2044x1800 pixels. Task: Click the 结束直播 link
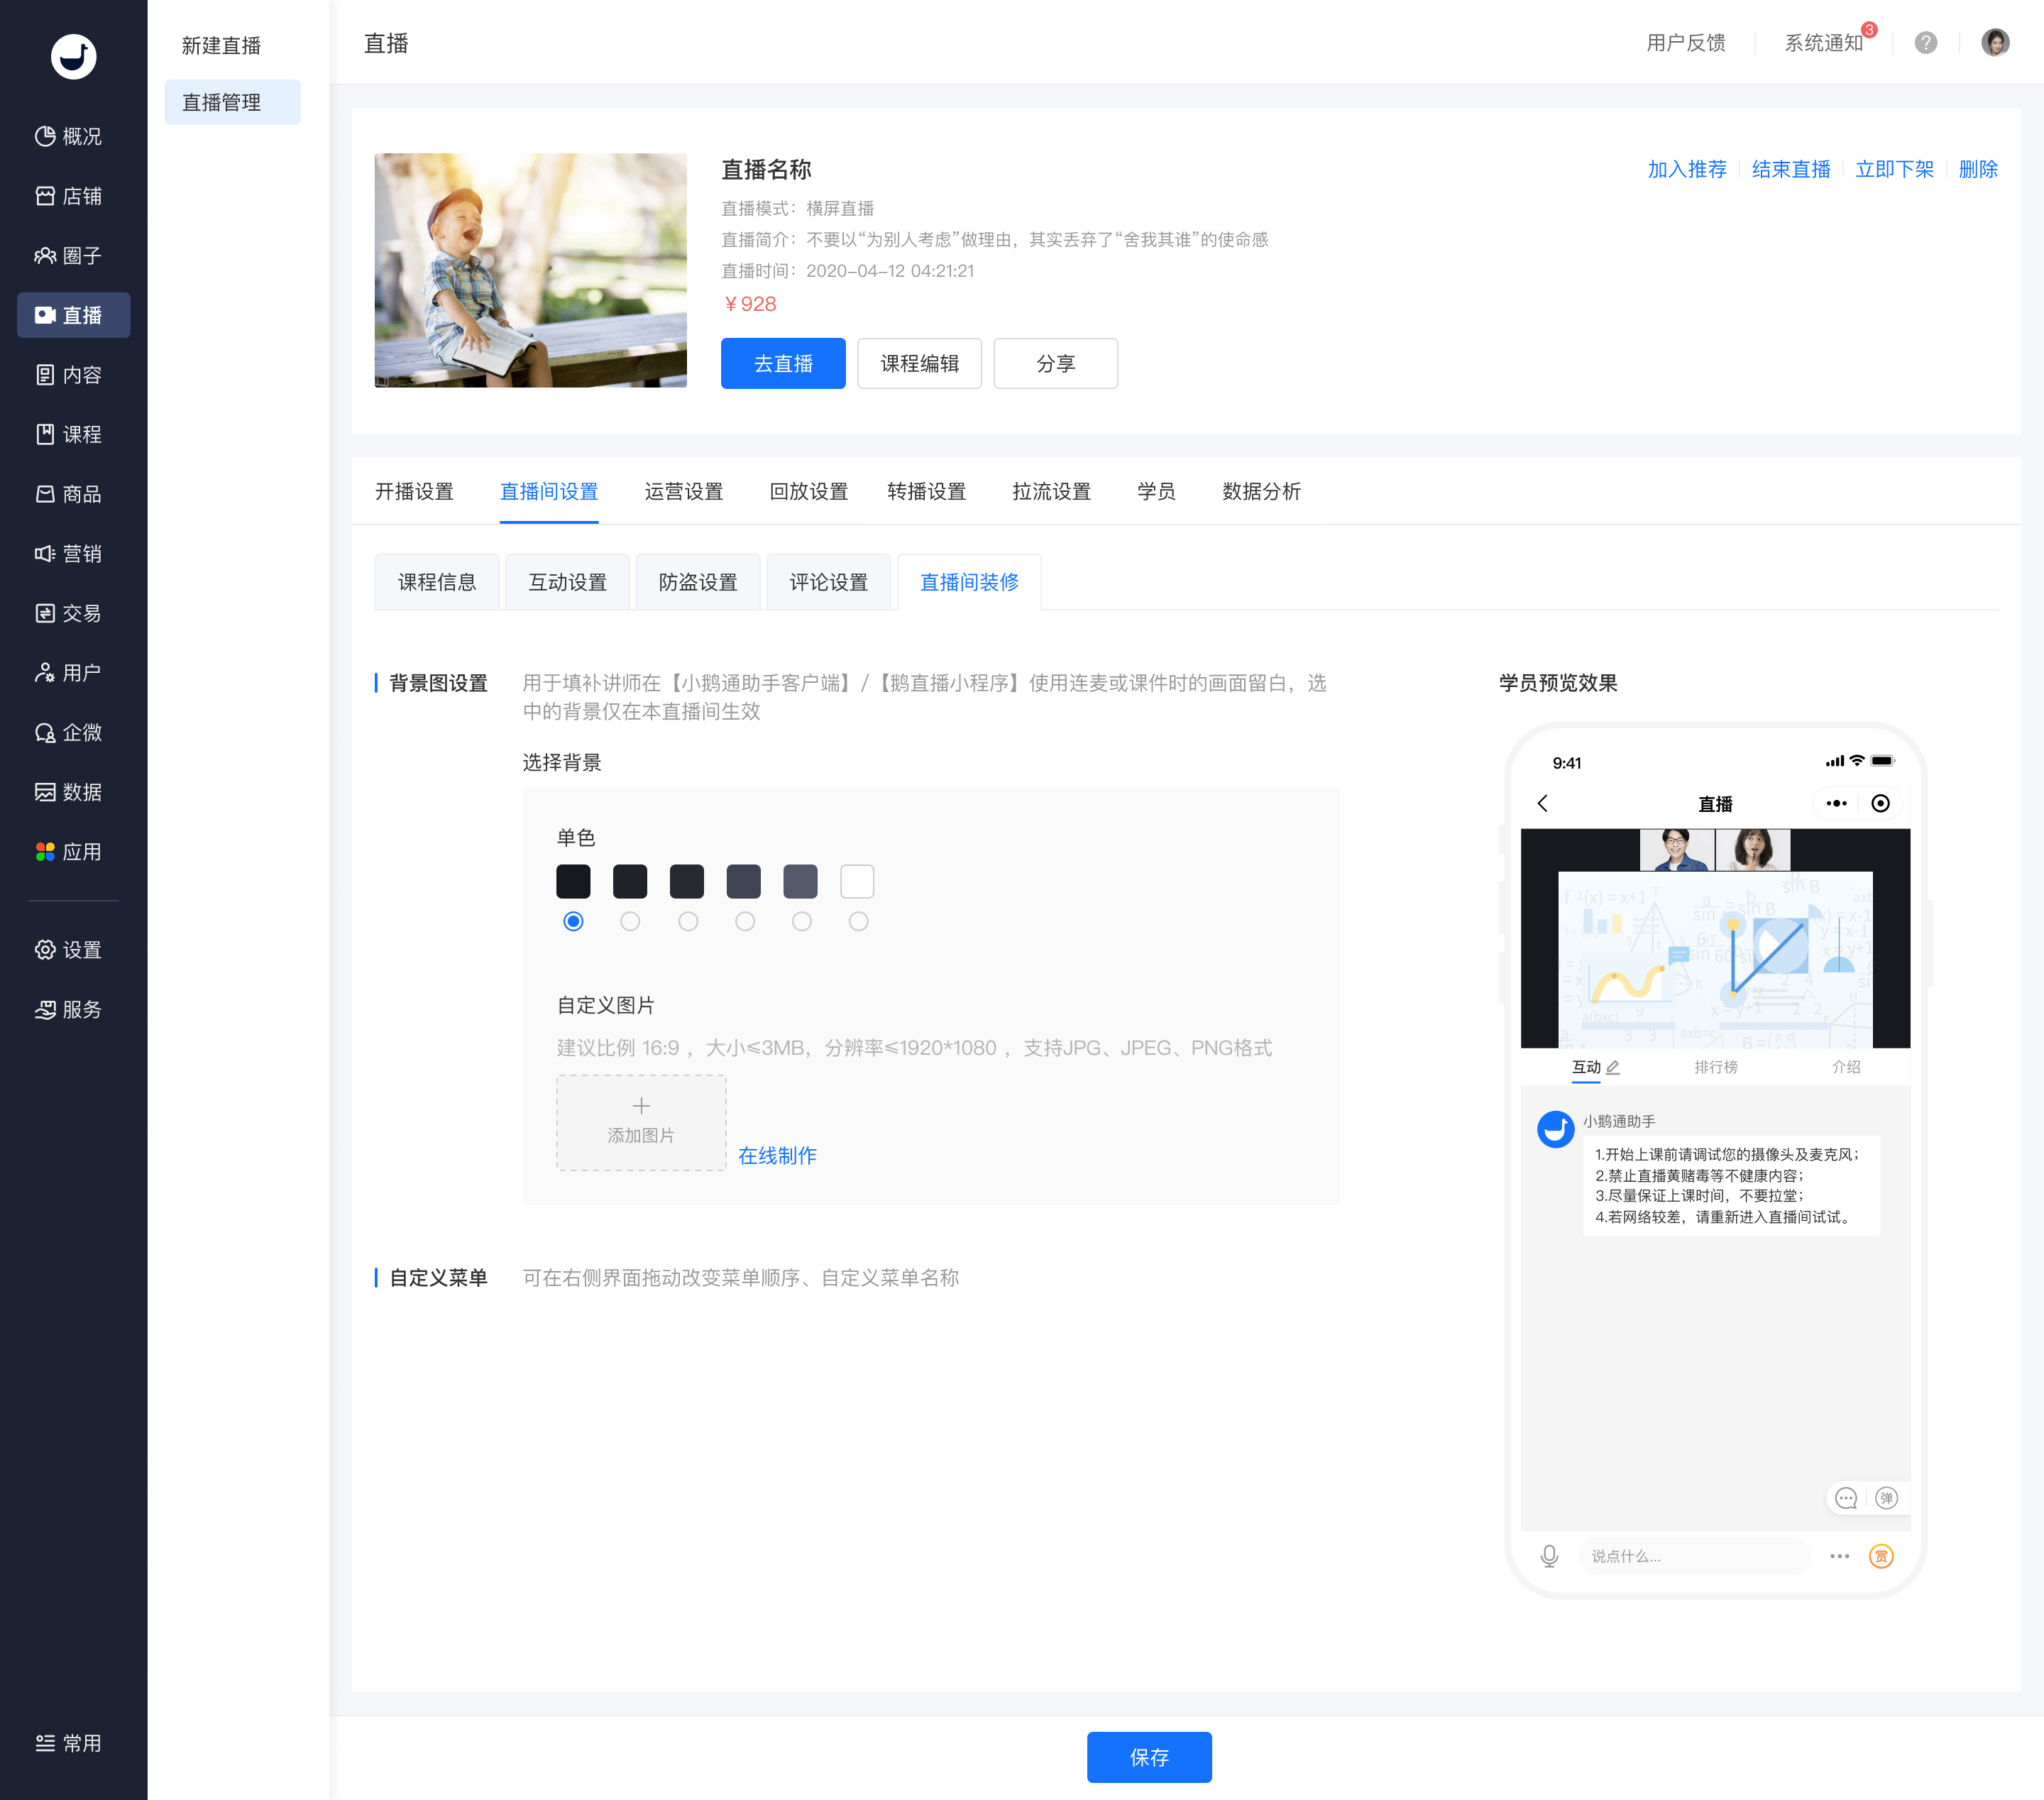point(1791,169)
